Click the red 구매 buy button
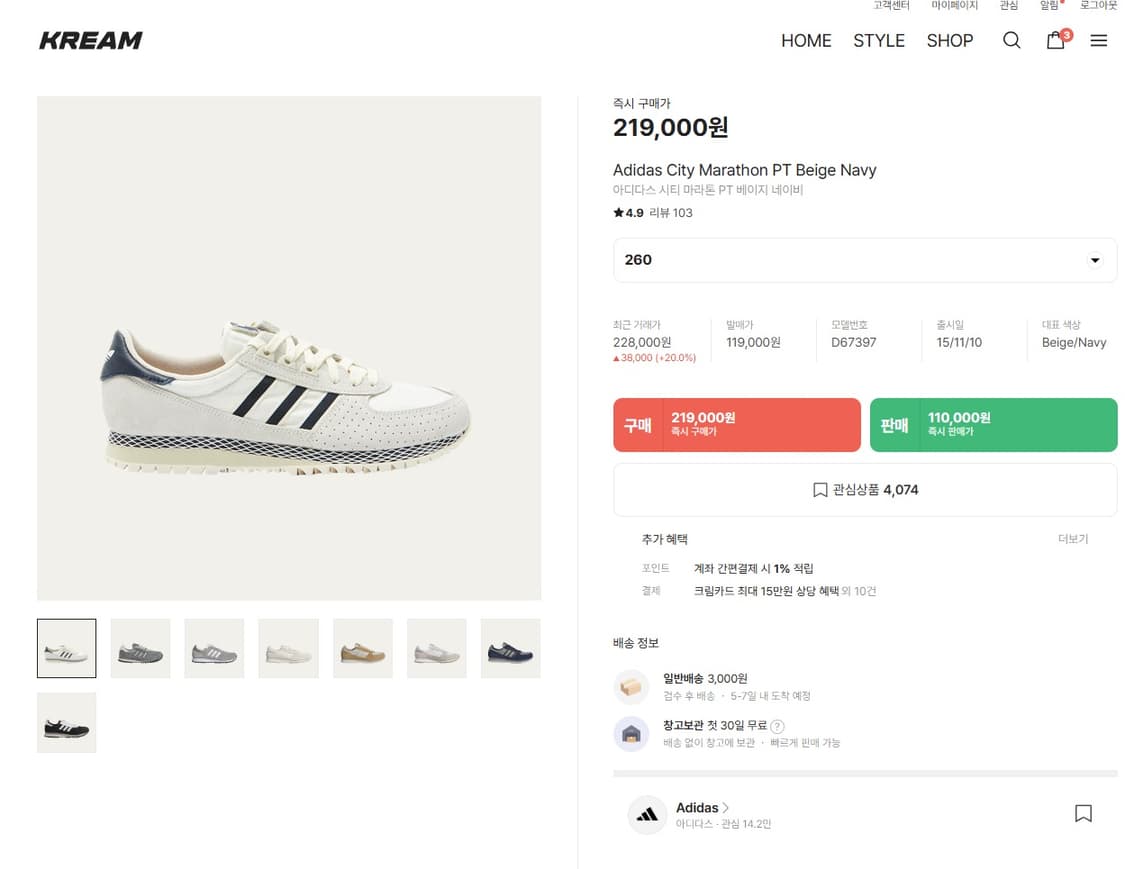The width and height of the screenshot is (1125, 869). click(x=736, y=425)
